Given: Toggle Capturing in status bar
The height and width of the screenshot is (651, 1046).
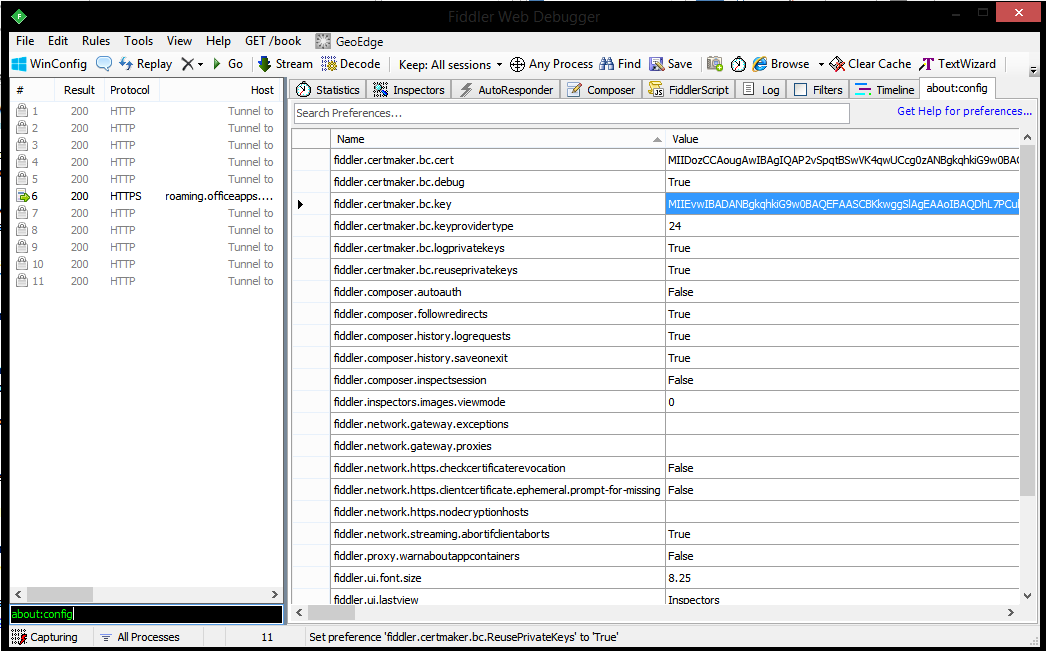Looking at the screenshot, I should pyautogui.click(x=45, y=637).
